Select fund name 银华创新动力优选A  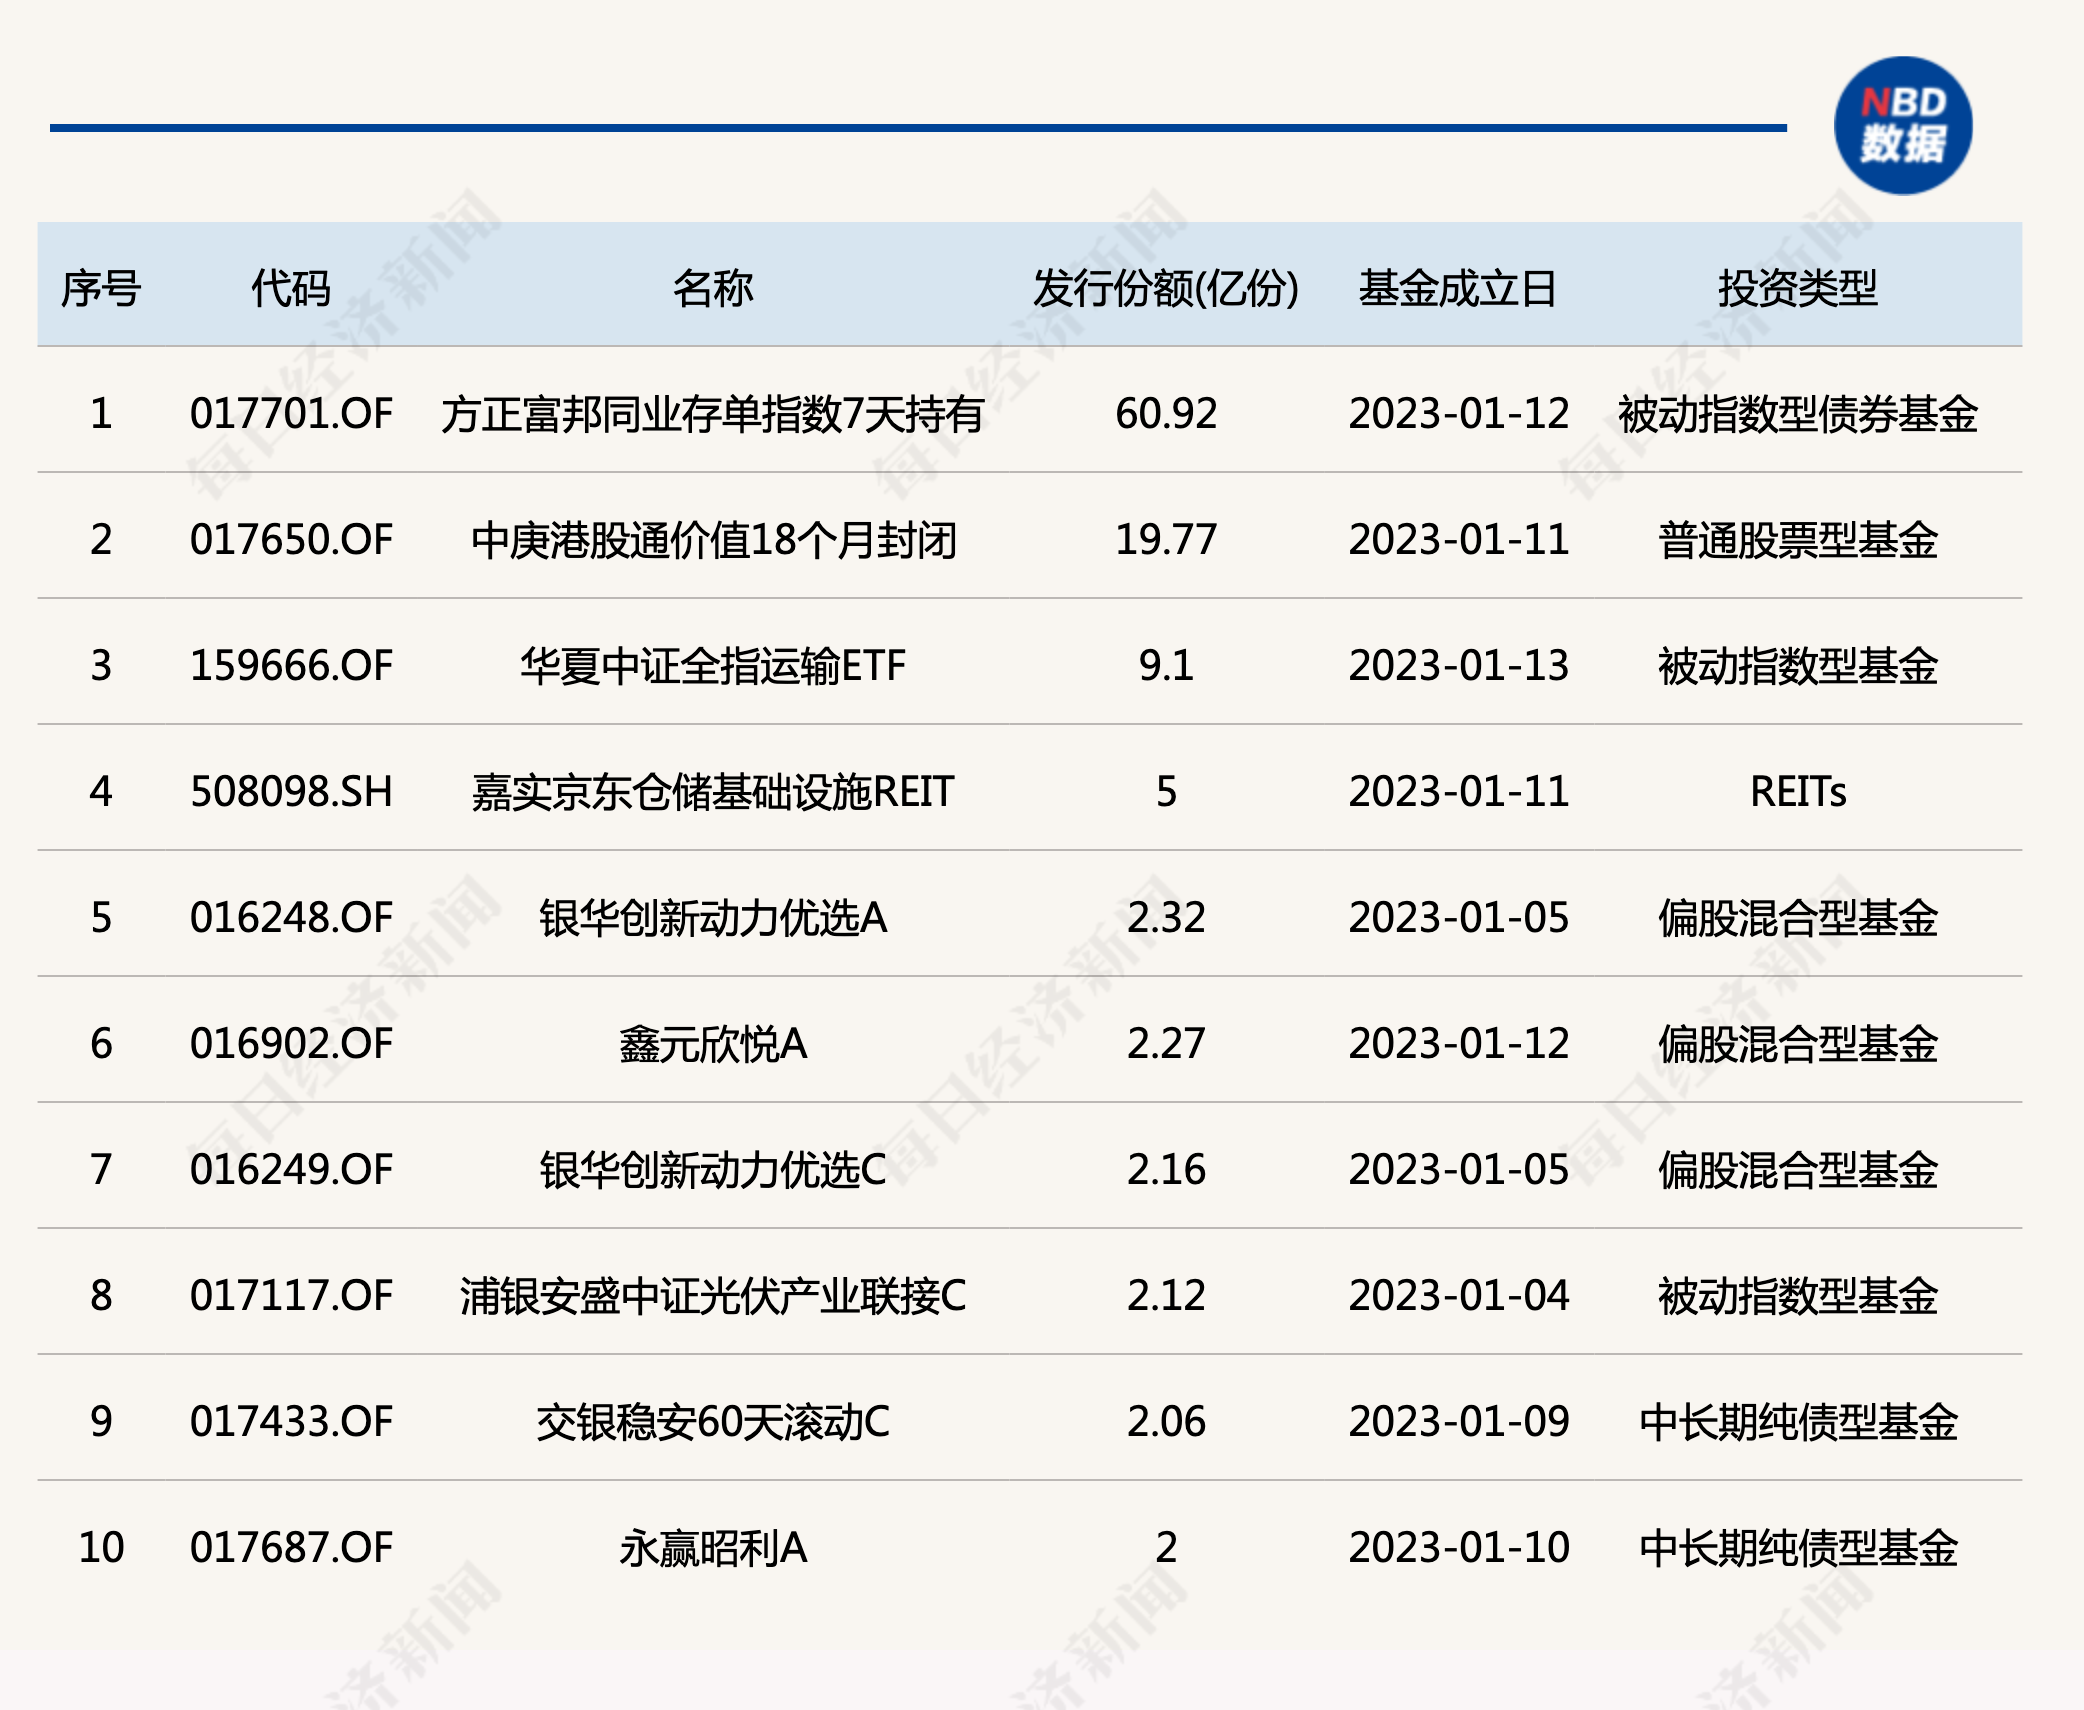click(x=712, y=918)
